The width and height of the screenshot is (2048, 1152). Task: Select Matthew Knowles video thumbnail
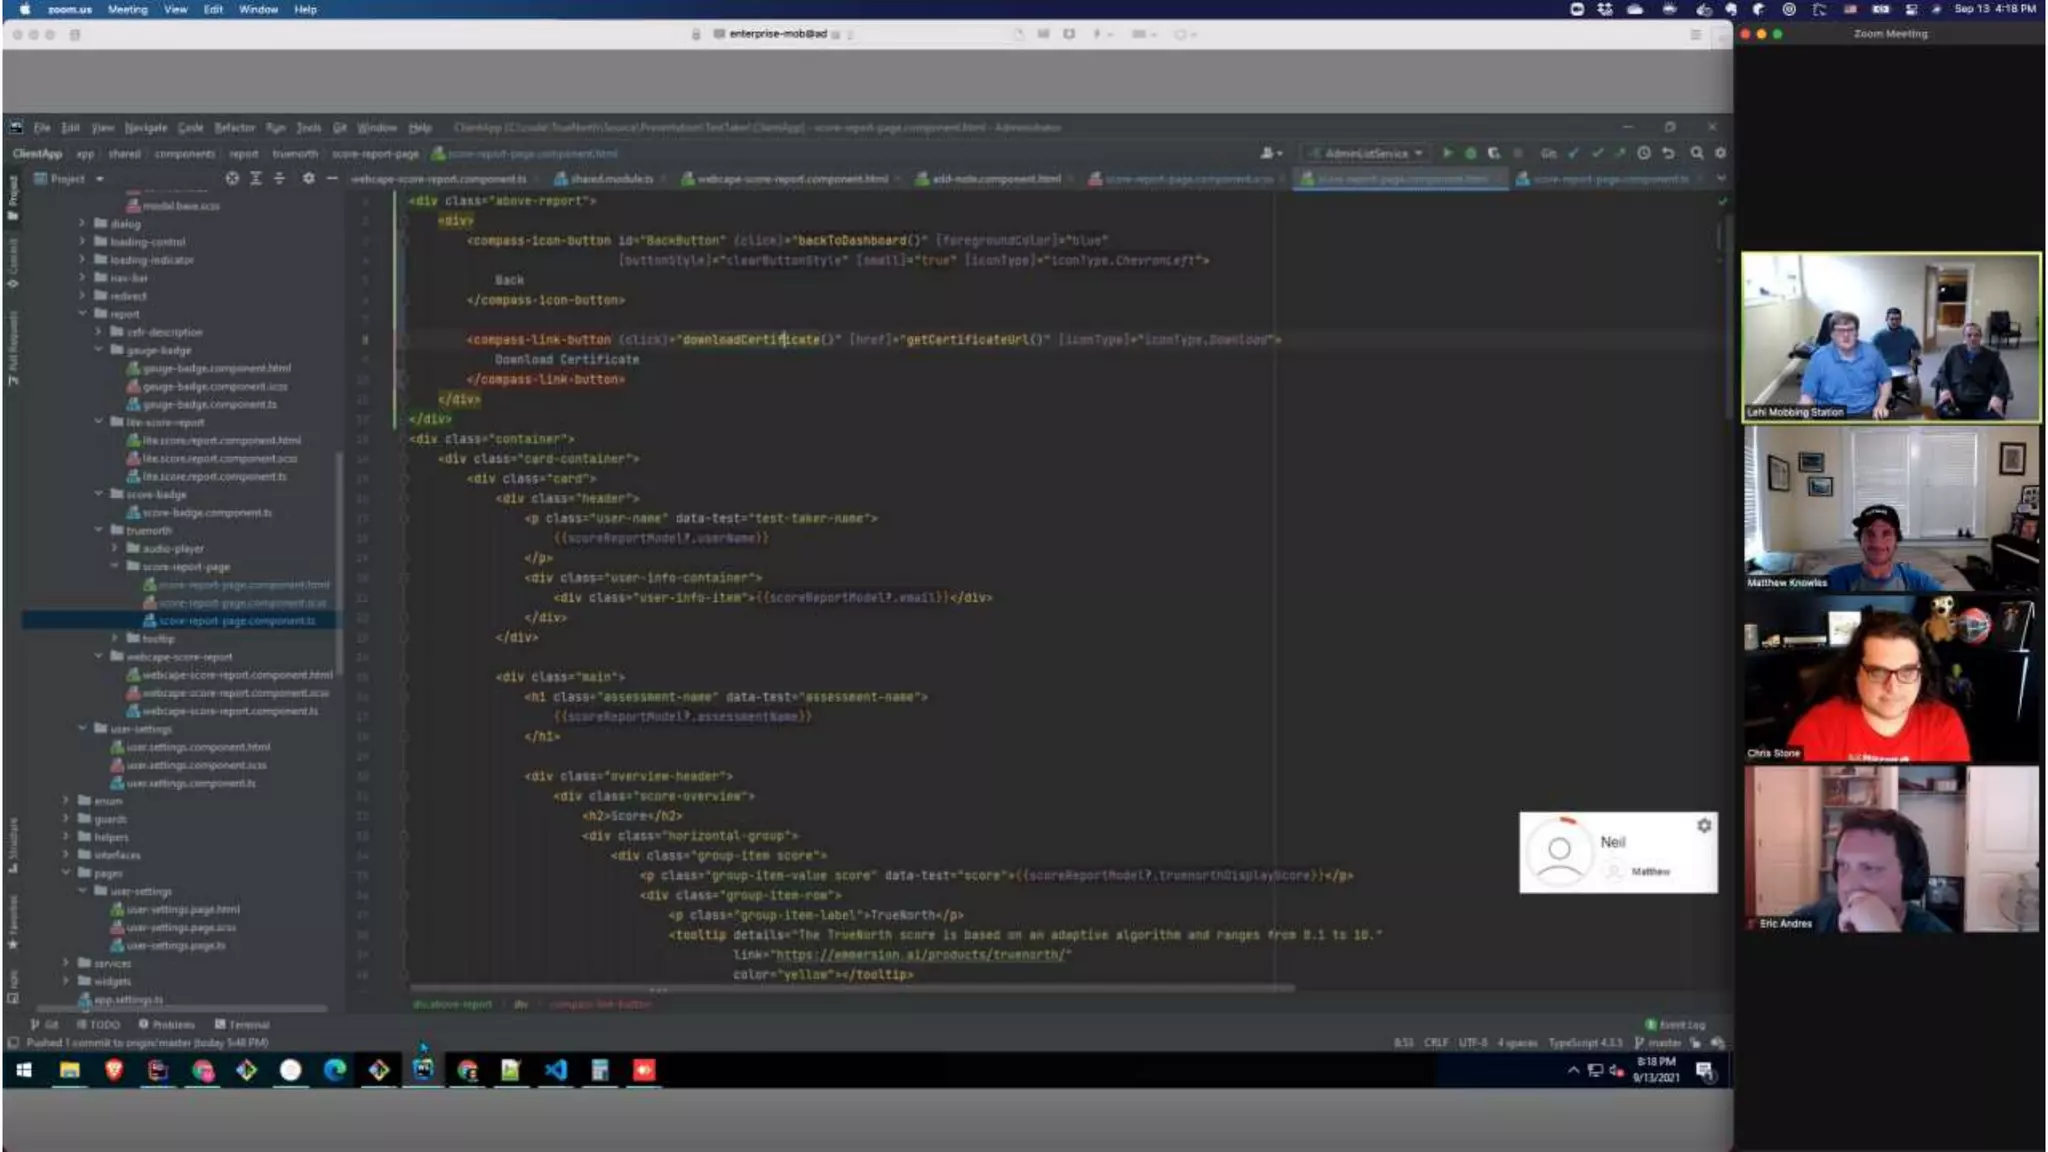click(1890, 508)
